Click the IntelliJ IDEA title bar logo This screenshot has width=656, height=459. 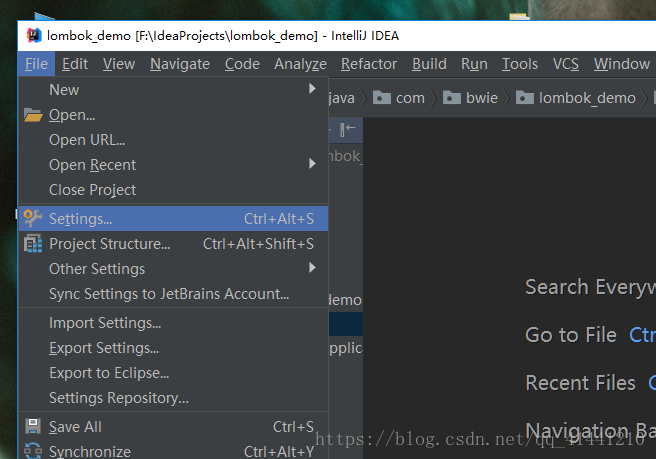tap(34, 36)
